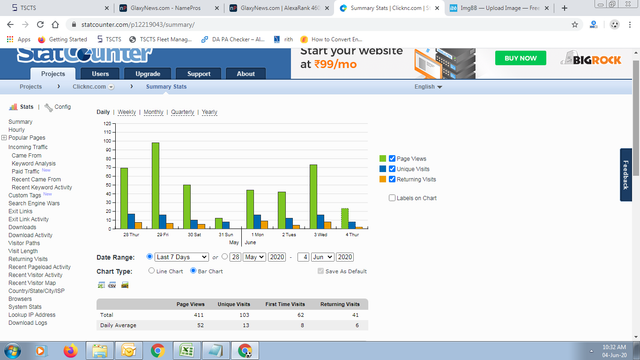Switch to the Monthly view
The image size is (640, 360).
click(x=153, y=112)
